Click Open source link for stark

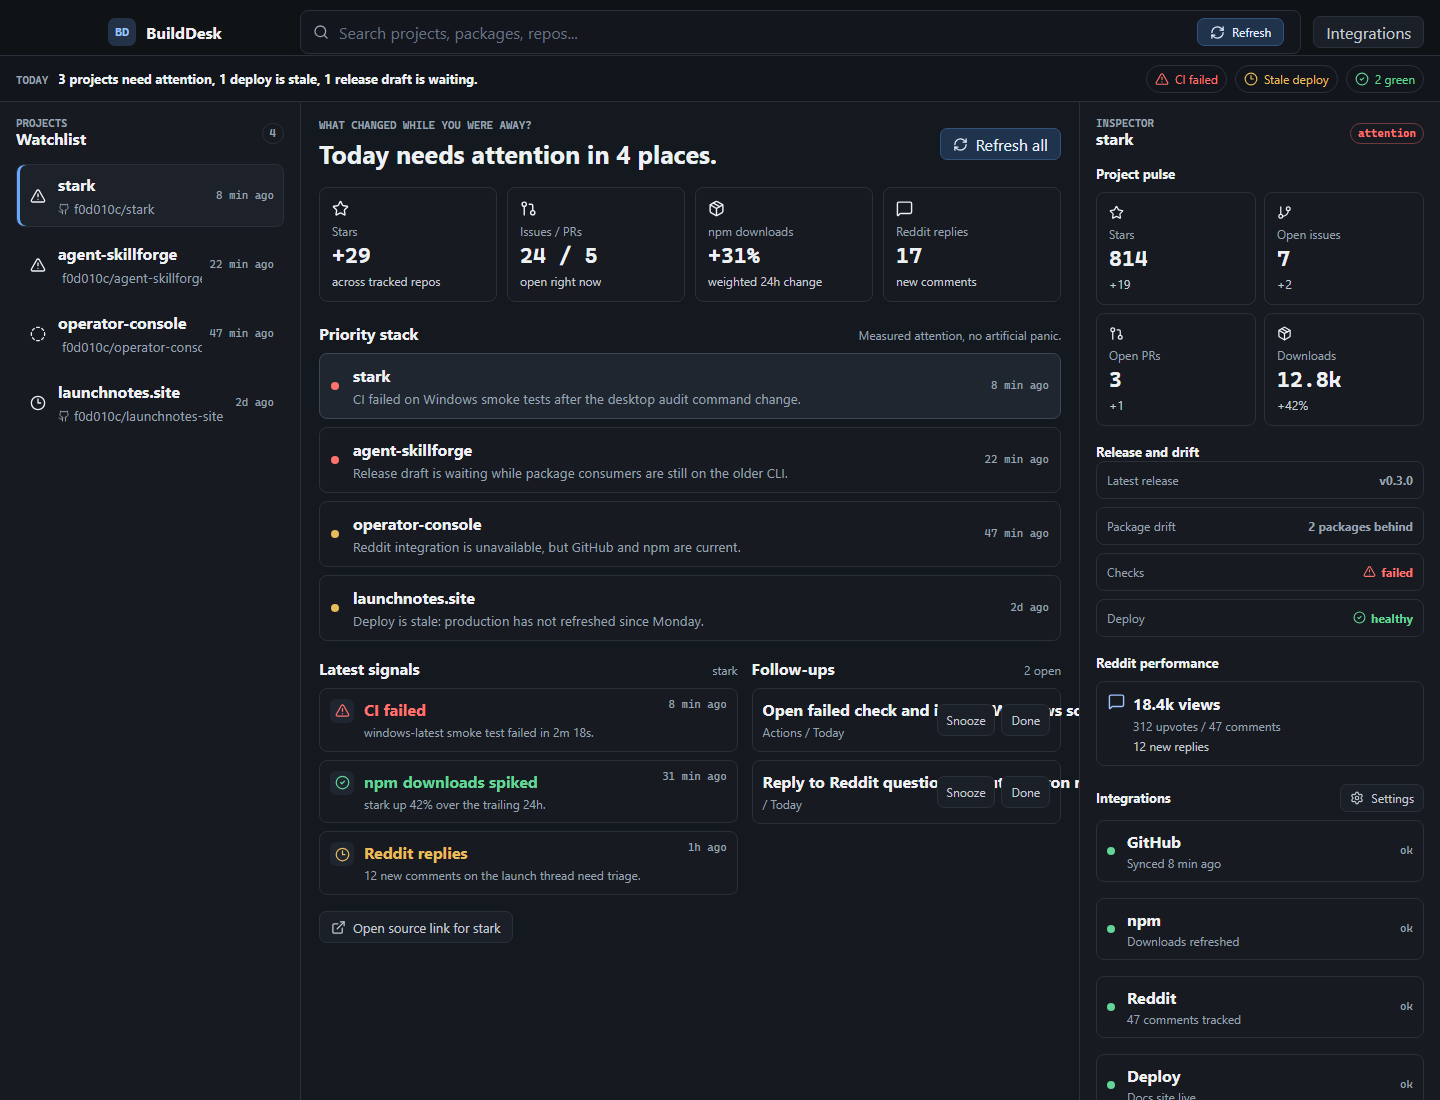(x=416, y=927)
